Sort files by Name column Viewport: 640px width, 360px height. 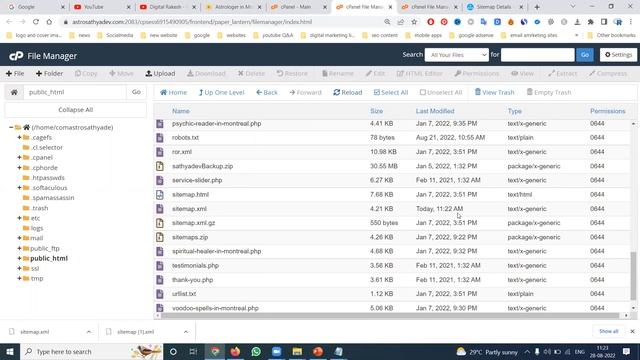click(181, 111)
